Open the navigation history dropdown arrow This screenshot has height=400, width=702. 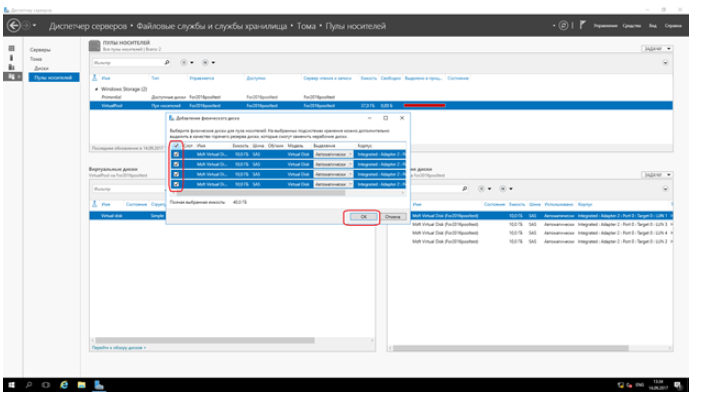tap(34, 26)
